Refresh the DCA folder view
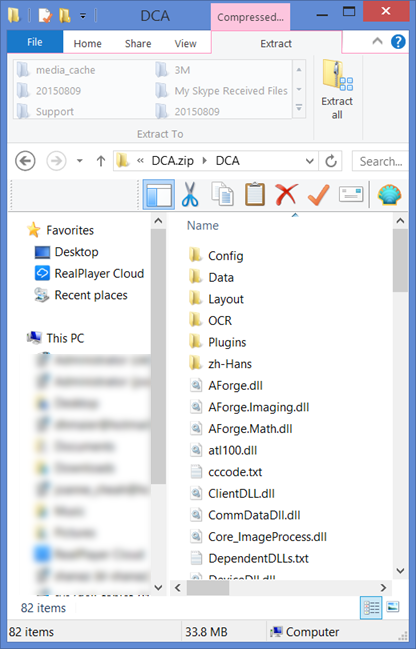Viewport: 416px width, 649px height. [331, 161]
